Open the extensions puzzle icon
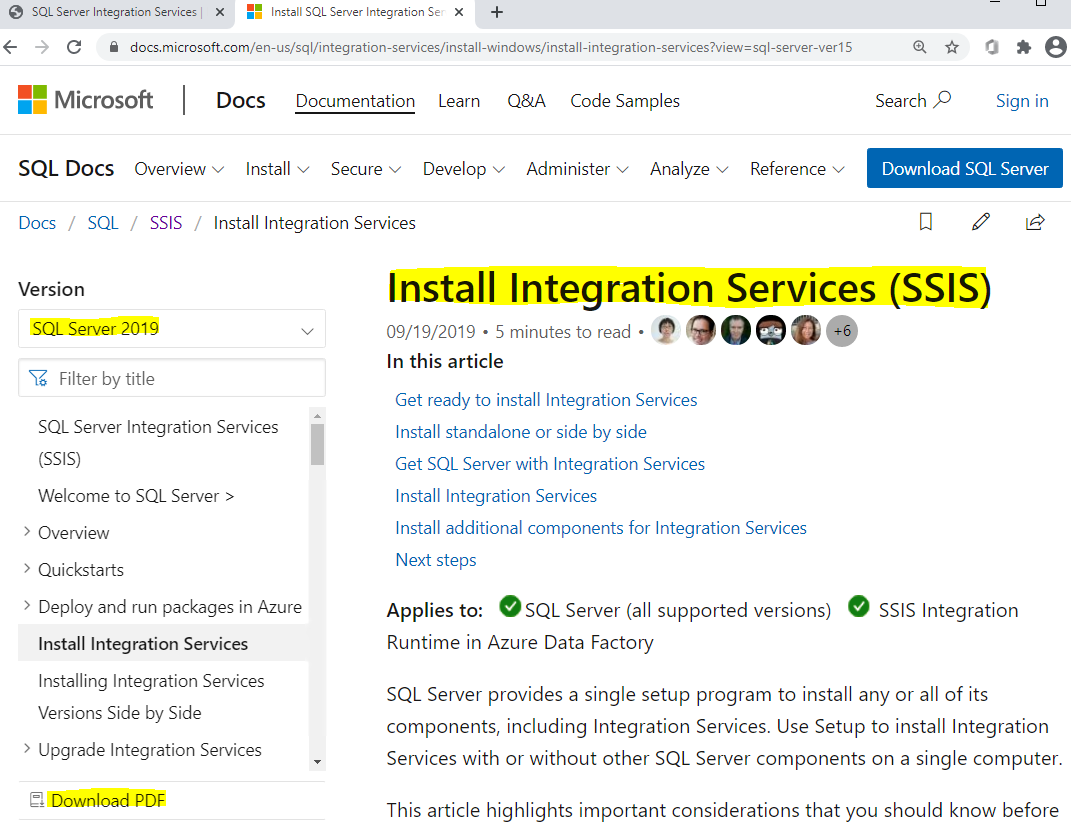This screenshot has height=822, width=1071. [x=1023, y=47]
